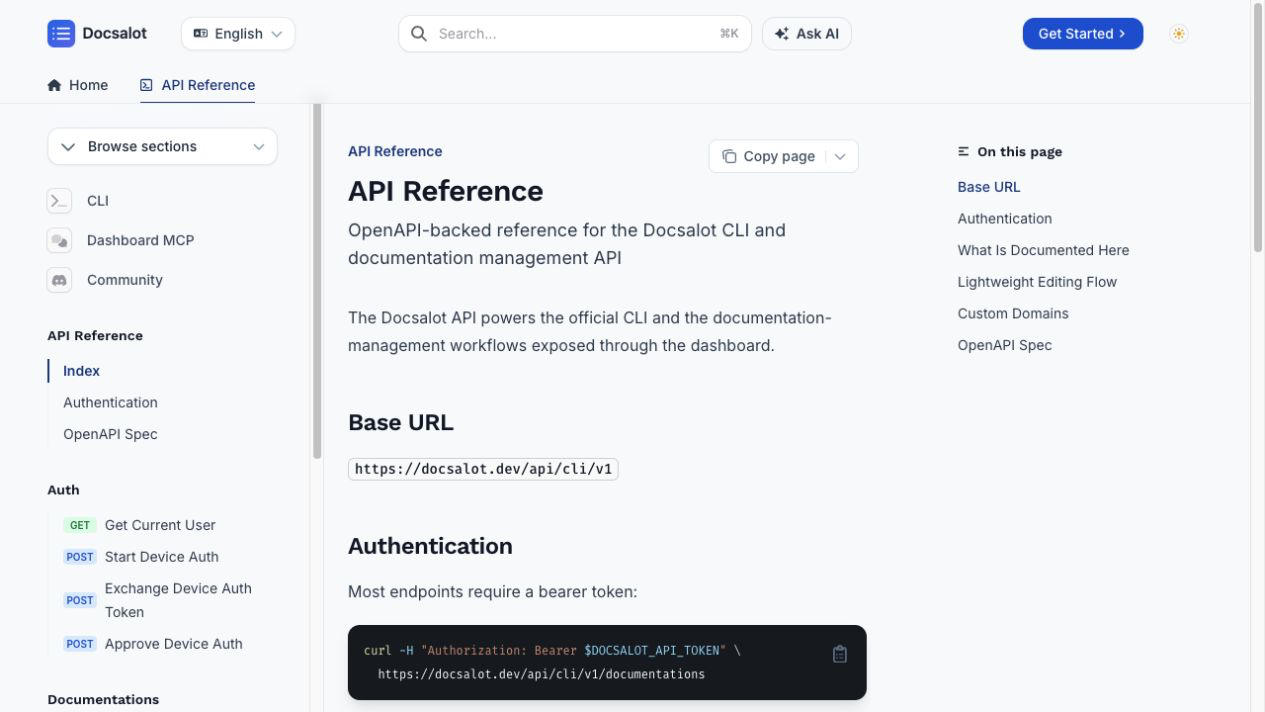The height and width of the screenshot is (712, 1265).
Task: Click the base URL code text
Action: [483, 469]
